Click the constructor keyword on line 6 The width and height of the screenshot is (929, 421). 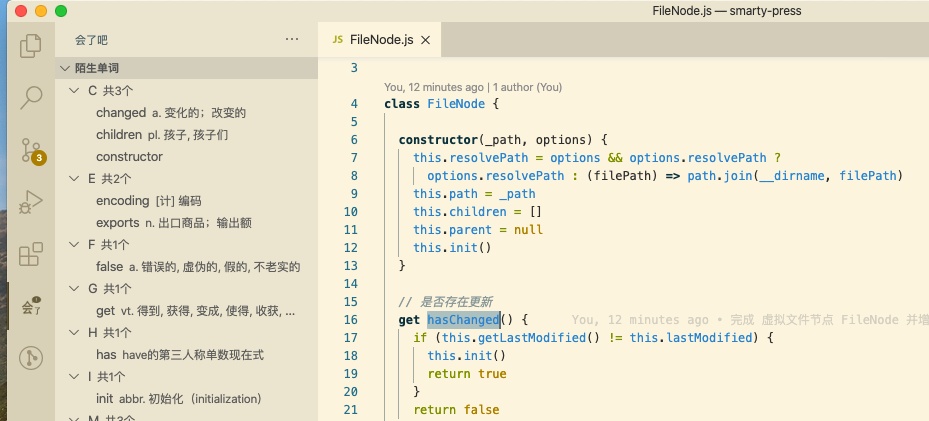pyautogui.click(x=438, y=140)
